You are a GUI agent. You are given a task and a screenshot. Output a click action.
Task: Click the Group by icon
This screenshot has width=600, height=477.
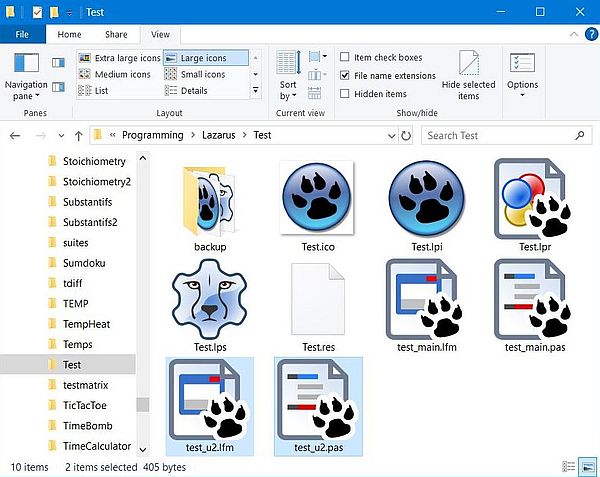tap(318, 57)
